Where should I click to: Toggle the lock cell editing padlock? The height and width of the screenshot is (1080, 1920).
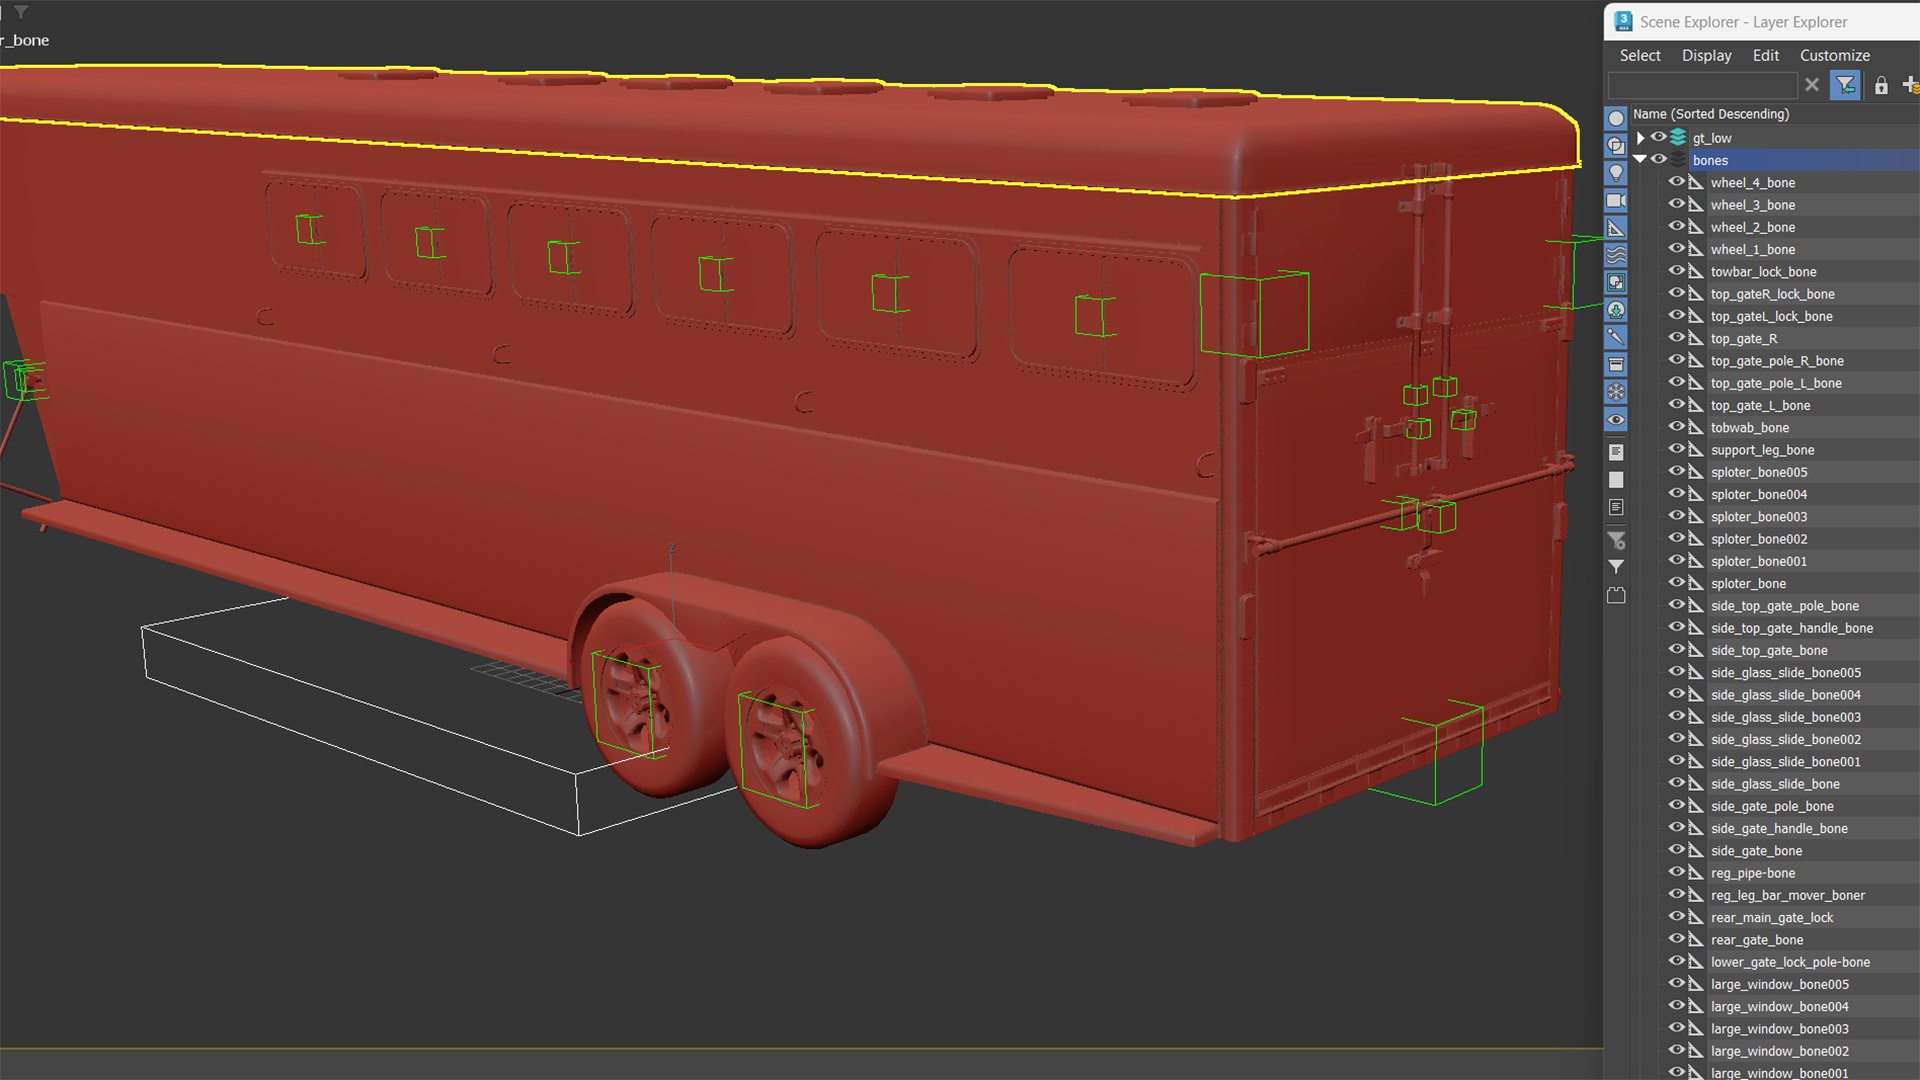coord(1881,86)
